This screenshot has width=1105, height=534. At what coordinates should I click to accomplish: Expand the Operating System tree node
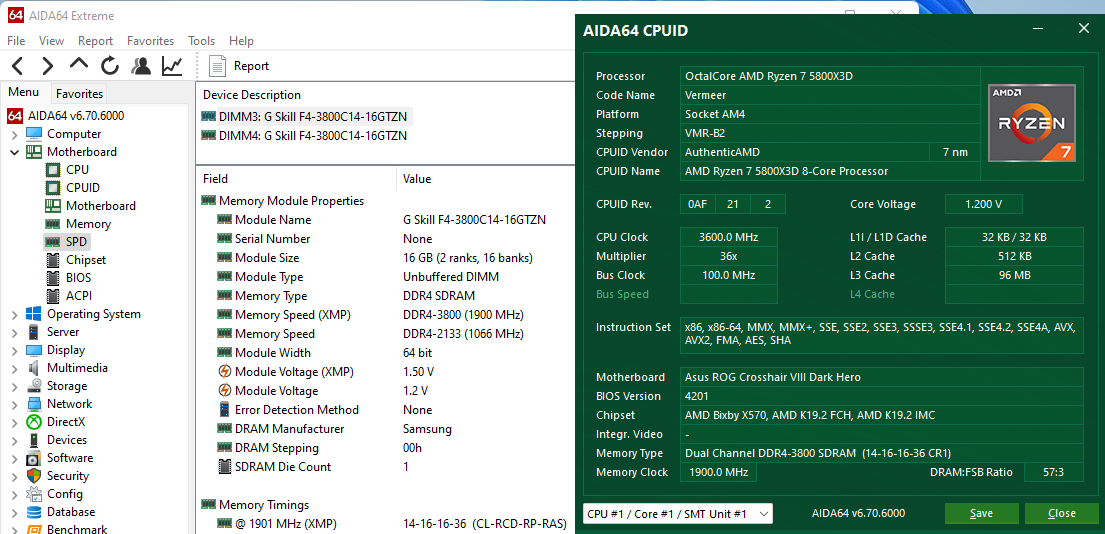(14, 314)
